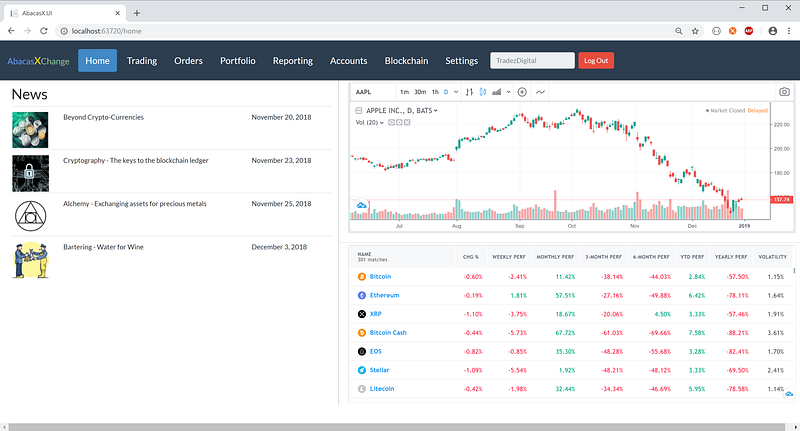Click the EOS coin icon

pyautogui.click(x=362, y=351)
